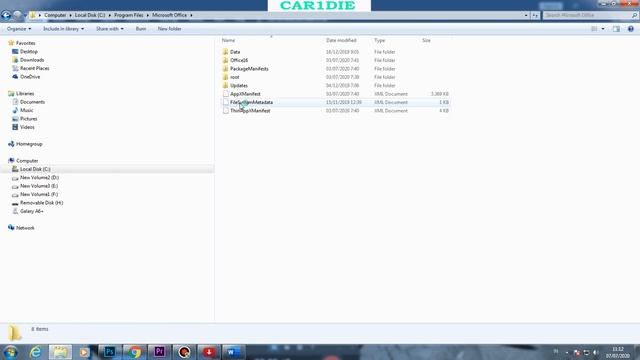Click Local Disk (C:) in breadcrumb
The width and height of the screenshot is (640, 360).
click(90, 16)
